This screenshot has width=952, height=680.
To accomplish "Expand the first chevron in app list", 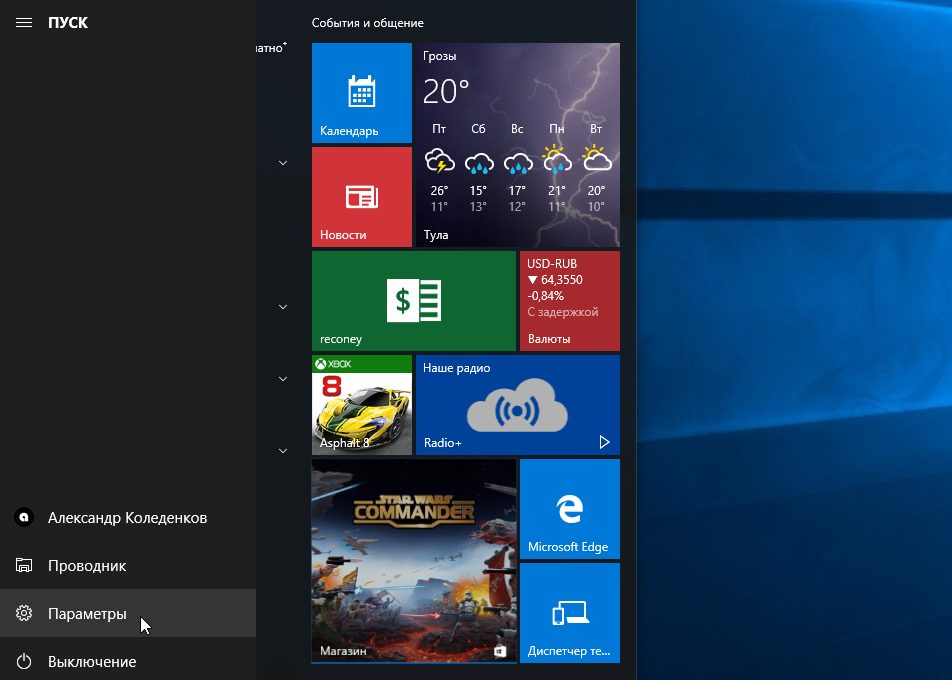I will (283, 162).
